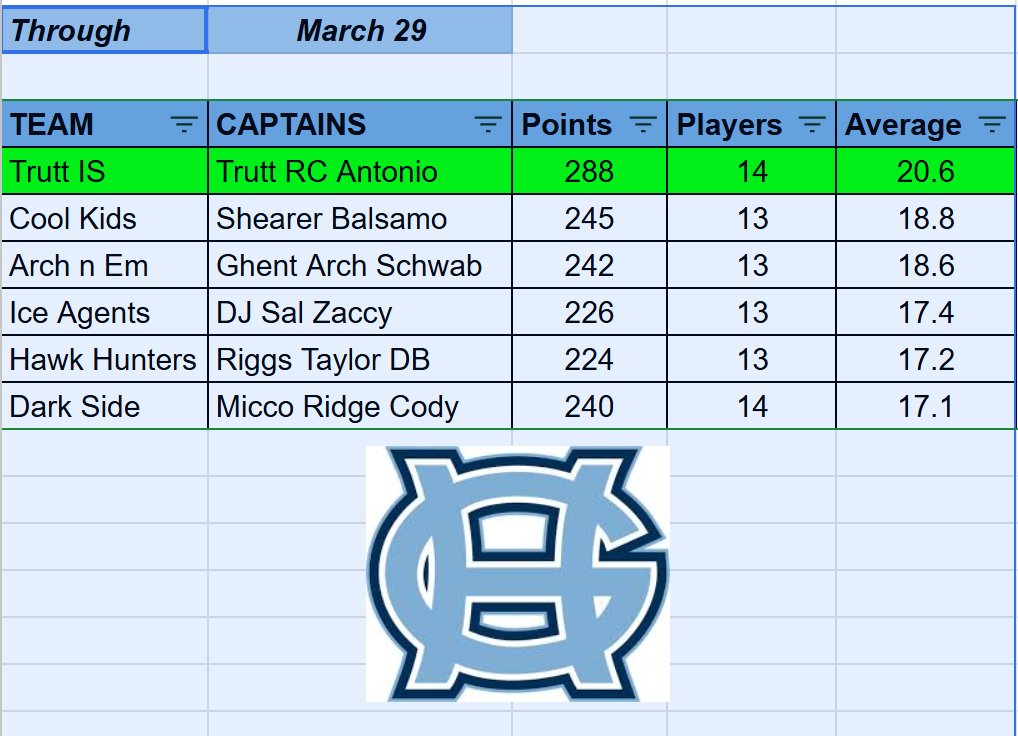Select the Micco Ridge Cody cell
The height and width of the screenshot is (736, 1018).
coord(360,406)
